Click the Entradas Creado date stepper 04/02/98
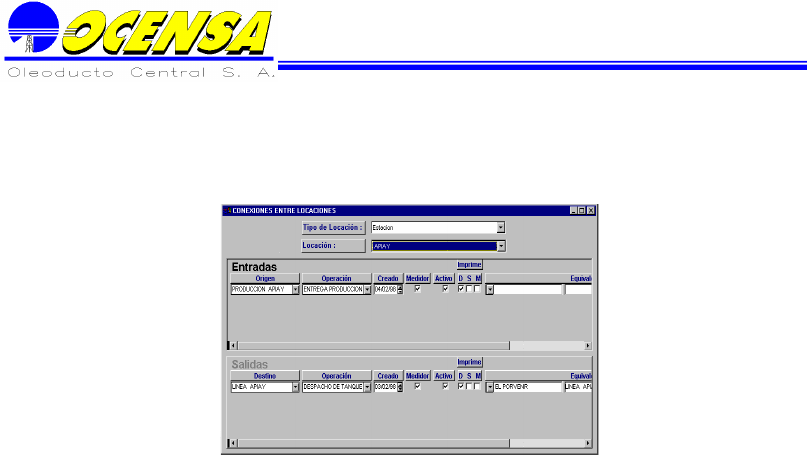Image resolution: width=807 pixels, height=457 pixels. pos(400,290)
